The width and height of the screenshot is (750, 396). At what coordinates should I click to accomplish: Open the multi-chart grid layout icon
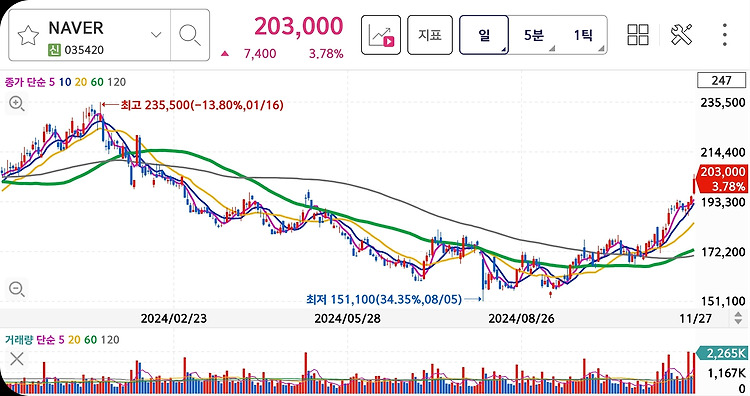pyautogui.click(x=638, y=34)
